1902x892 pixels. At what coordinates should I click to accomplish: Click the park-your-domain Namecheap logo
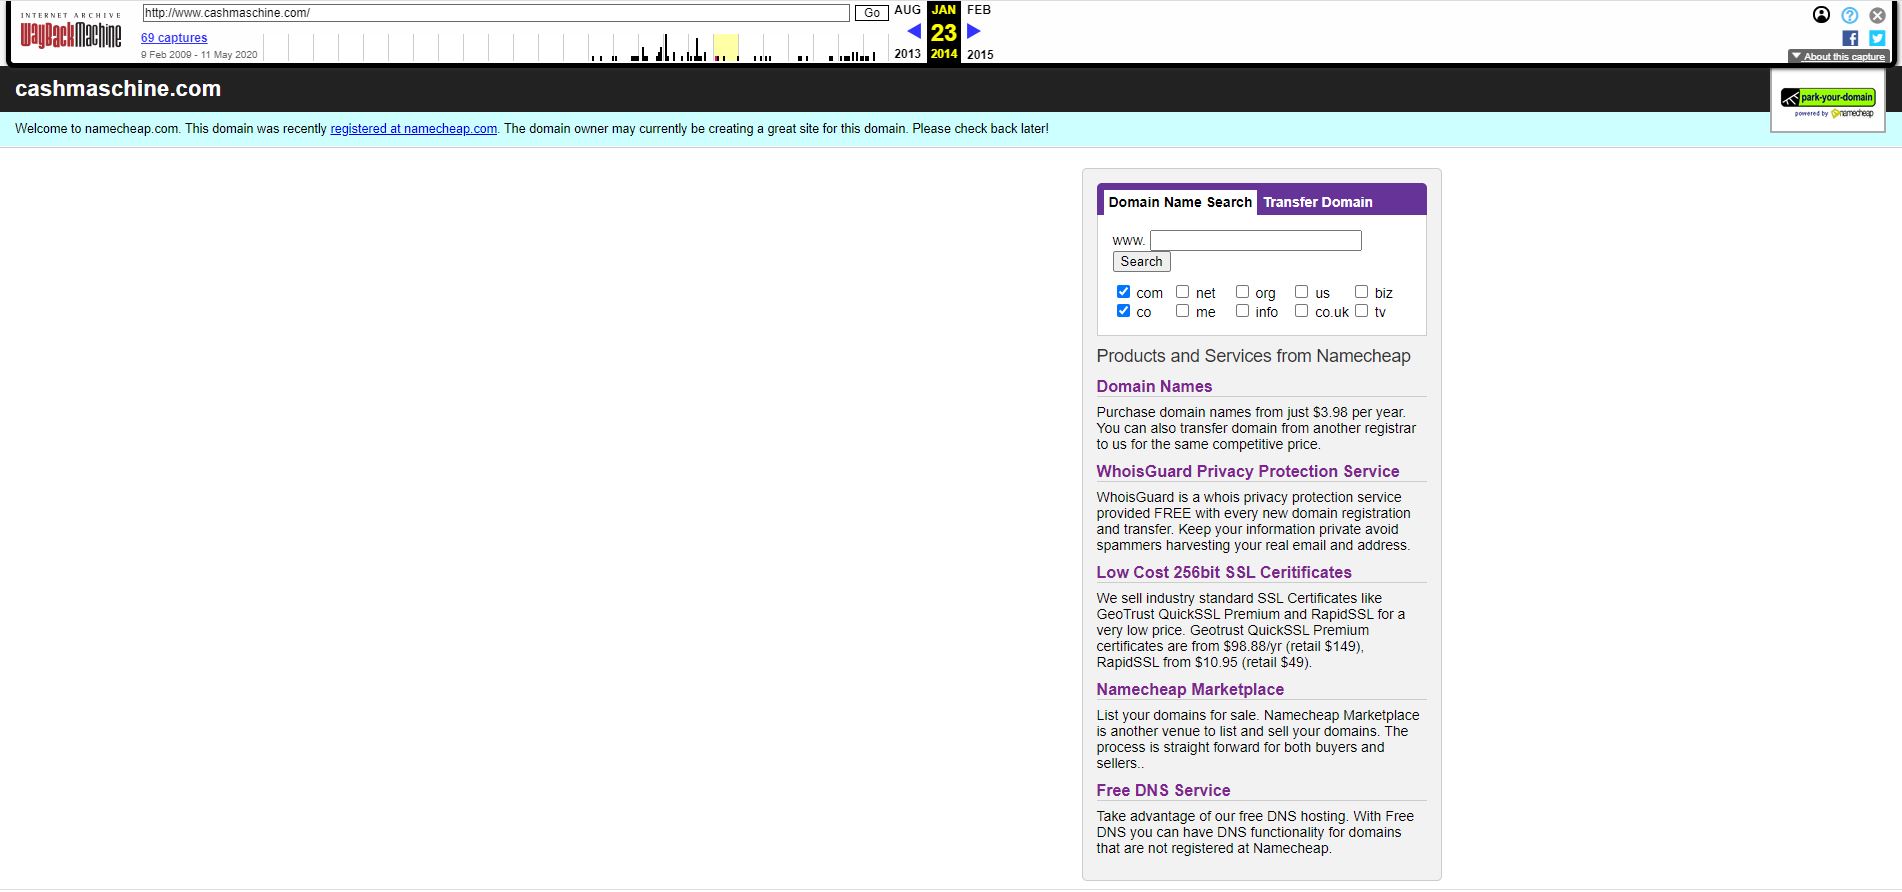1827,101
